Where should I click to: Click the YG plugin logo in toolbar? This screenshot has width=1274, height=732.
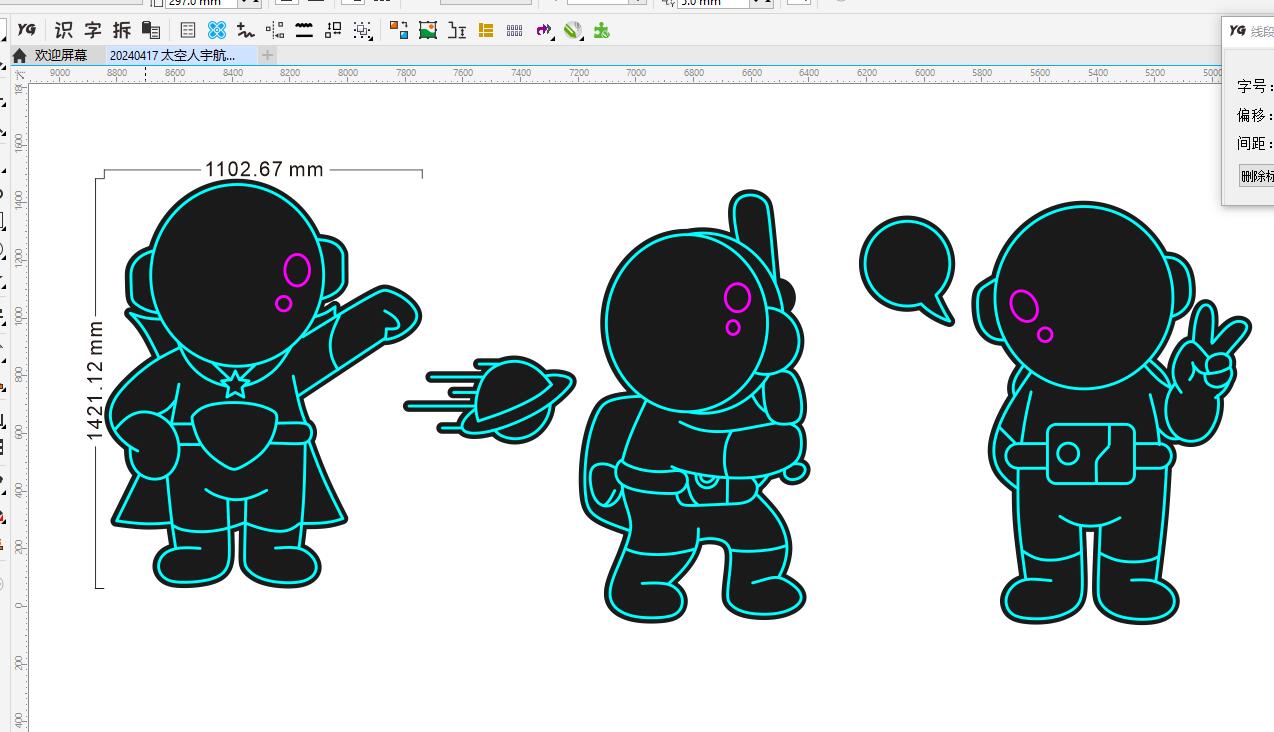click(x=27, y=30)
